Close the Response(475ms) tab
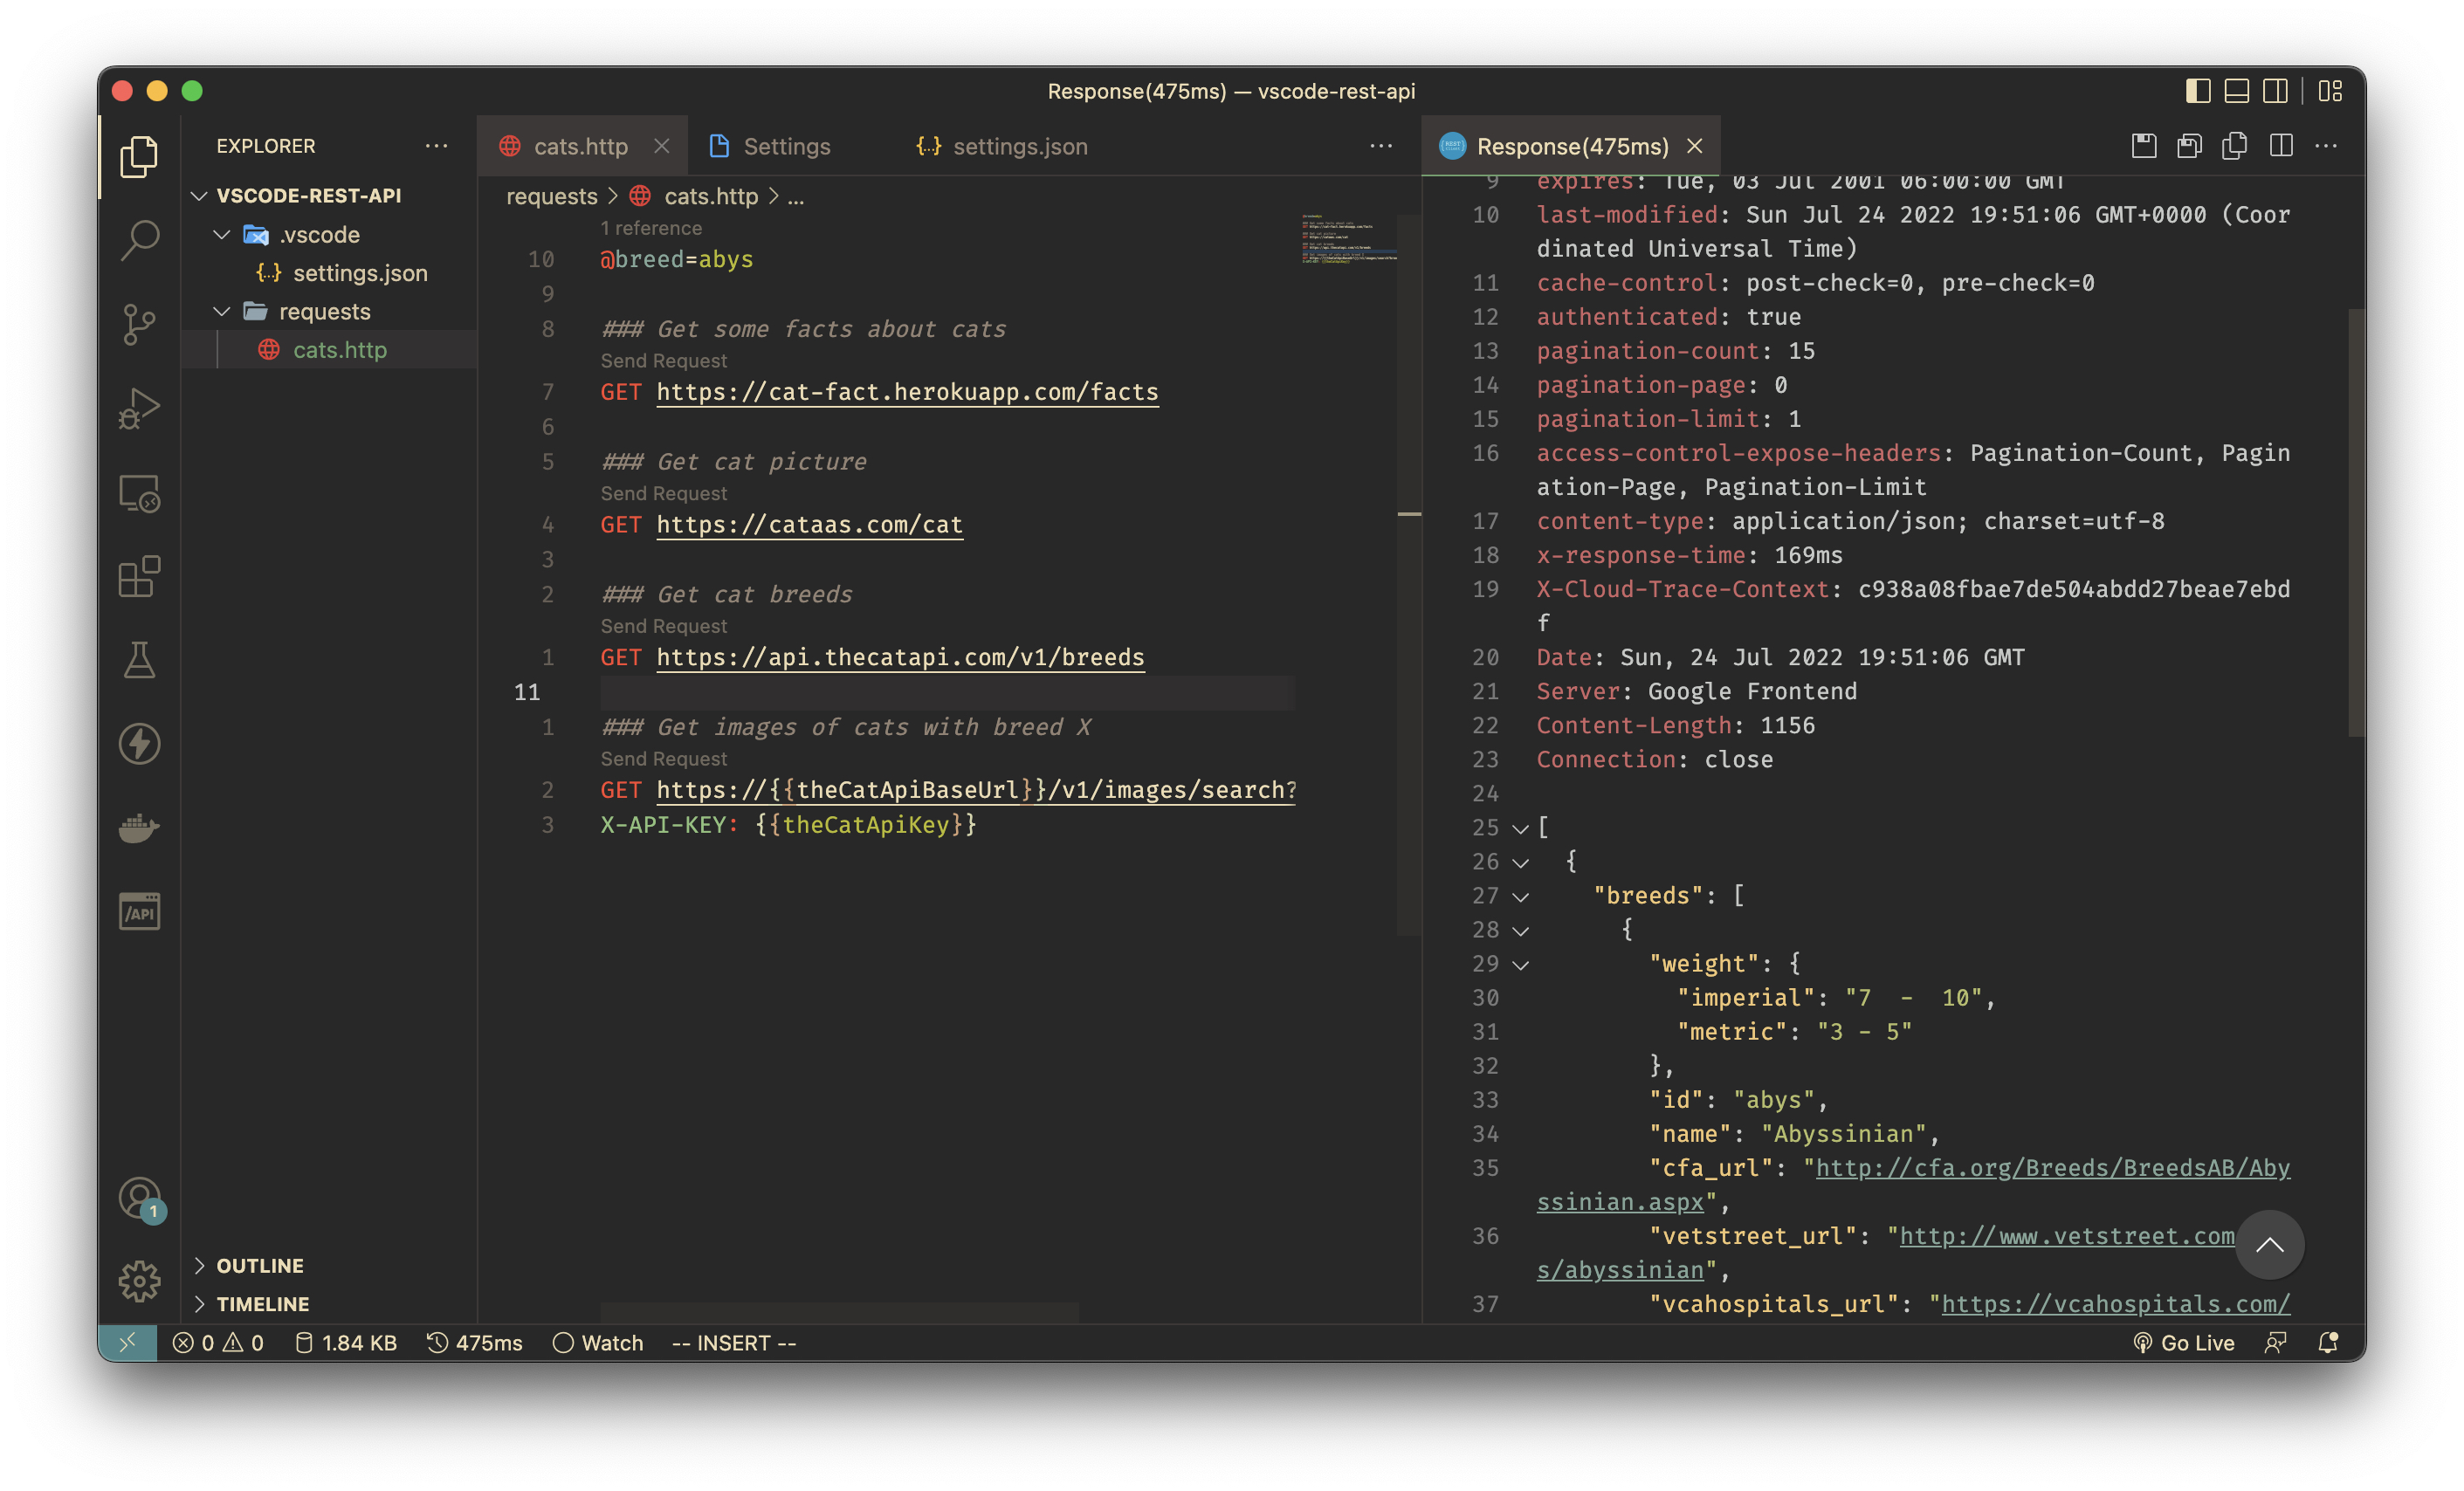The image size is (2464, 1491). click(1695, 146)
